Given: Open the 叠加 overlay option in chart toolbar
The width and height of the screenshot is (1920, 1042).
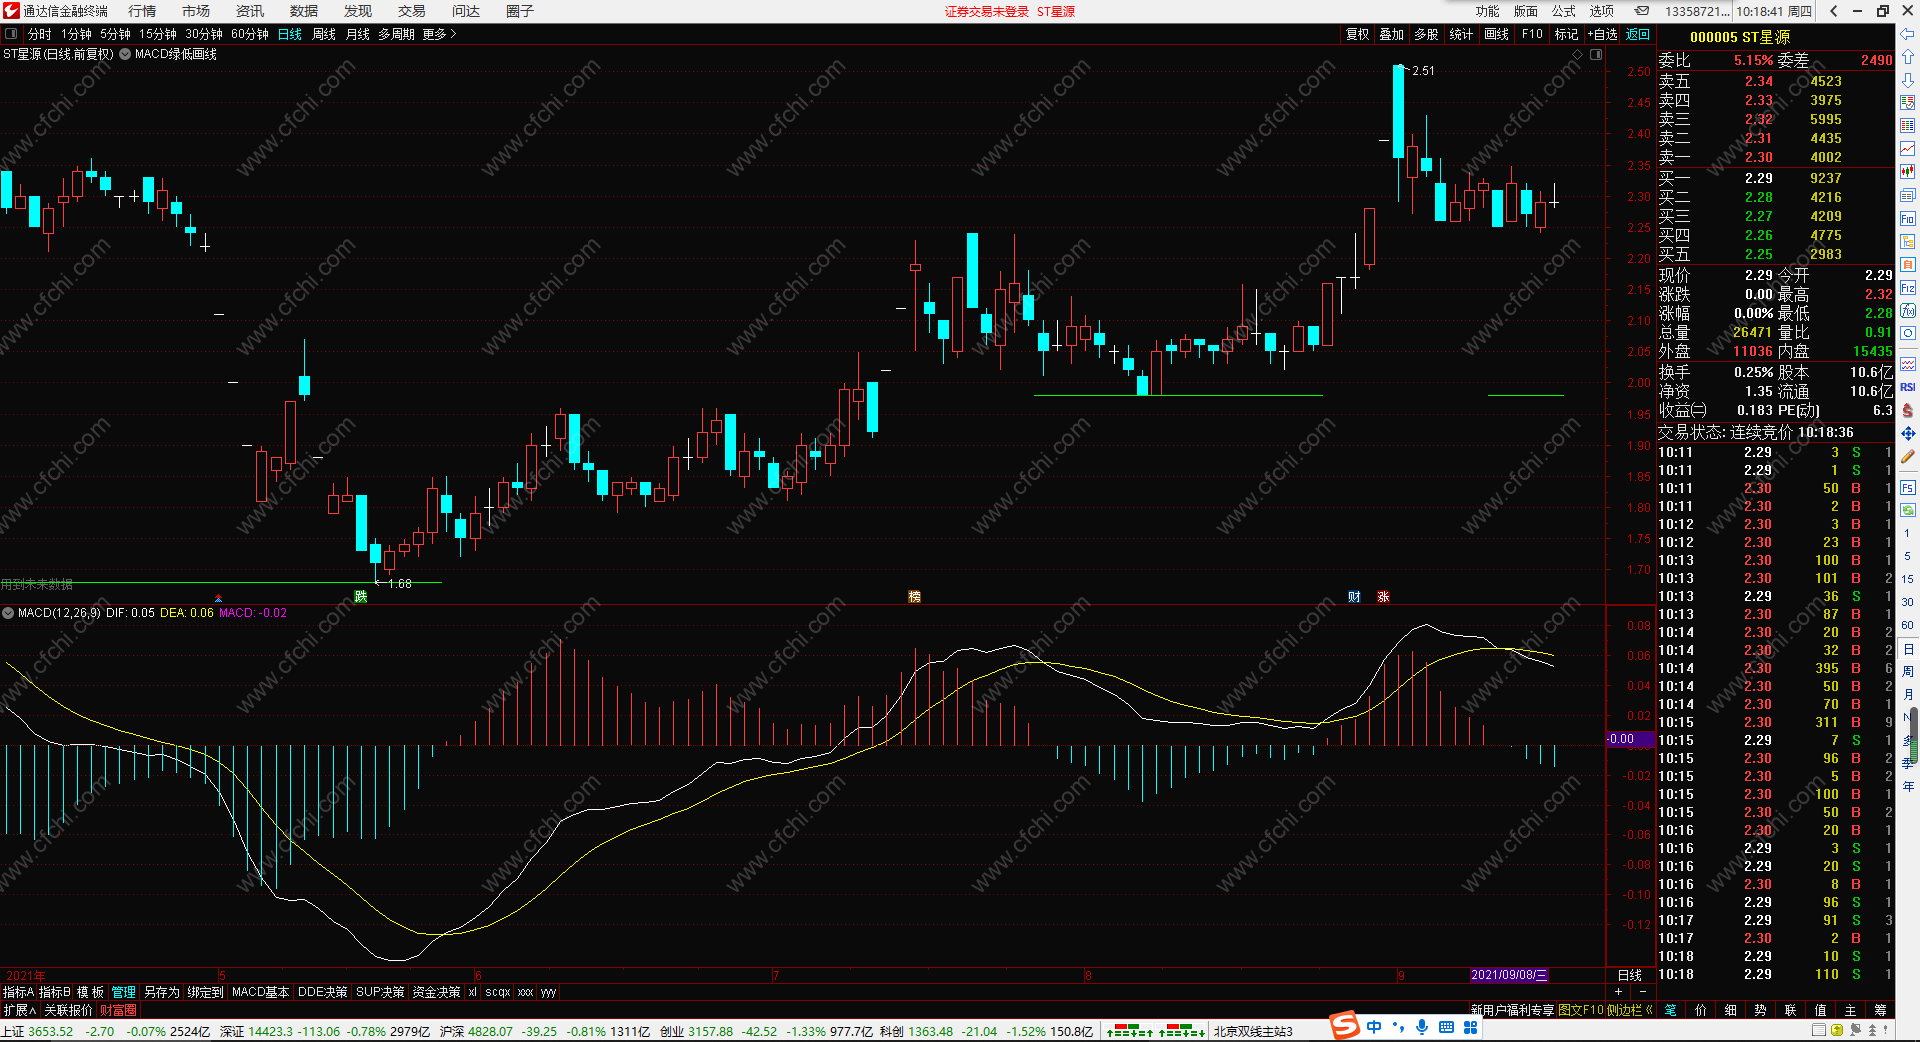Looking at the screenshot, I should pyautogui.click(x=1391, y=34).
